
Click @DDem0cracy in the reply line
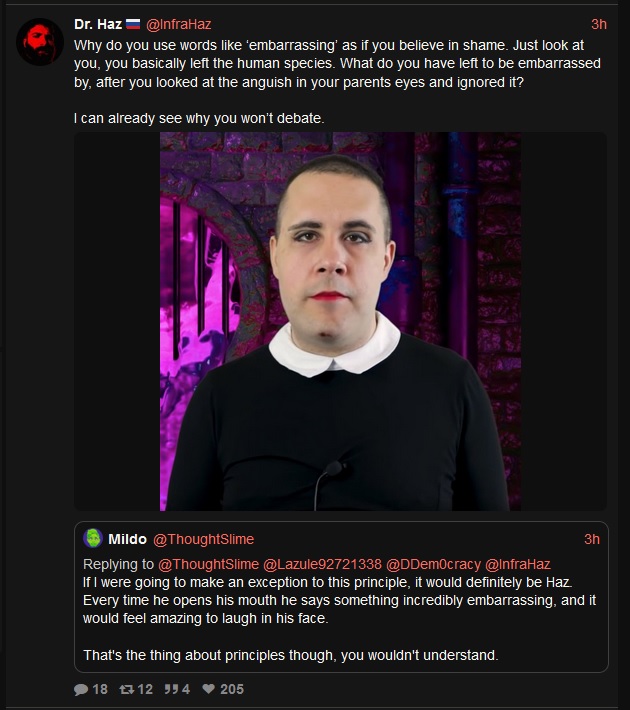pyautogui.click(x=433, y=564)
